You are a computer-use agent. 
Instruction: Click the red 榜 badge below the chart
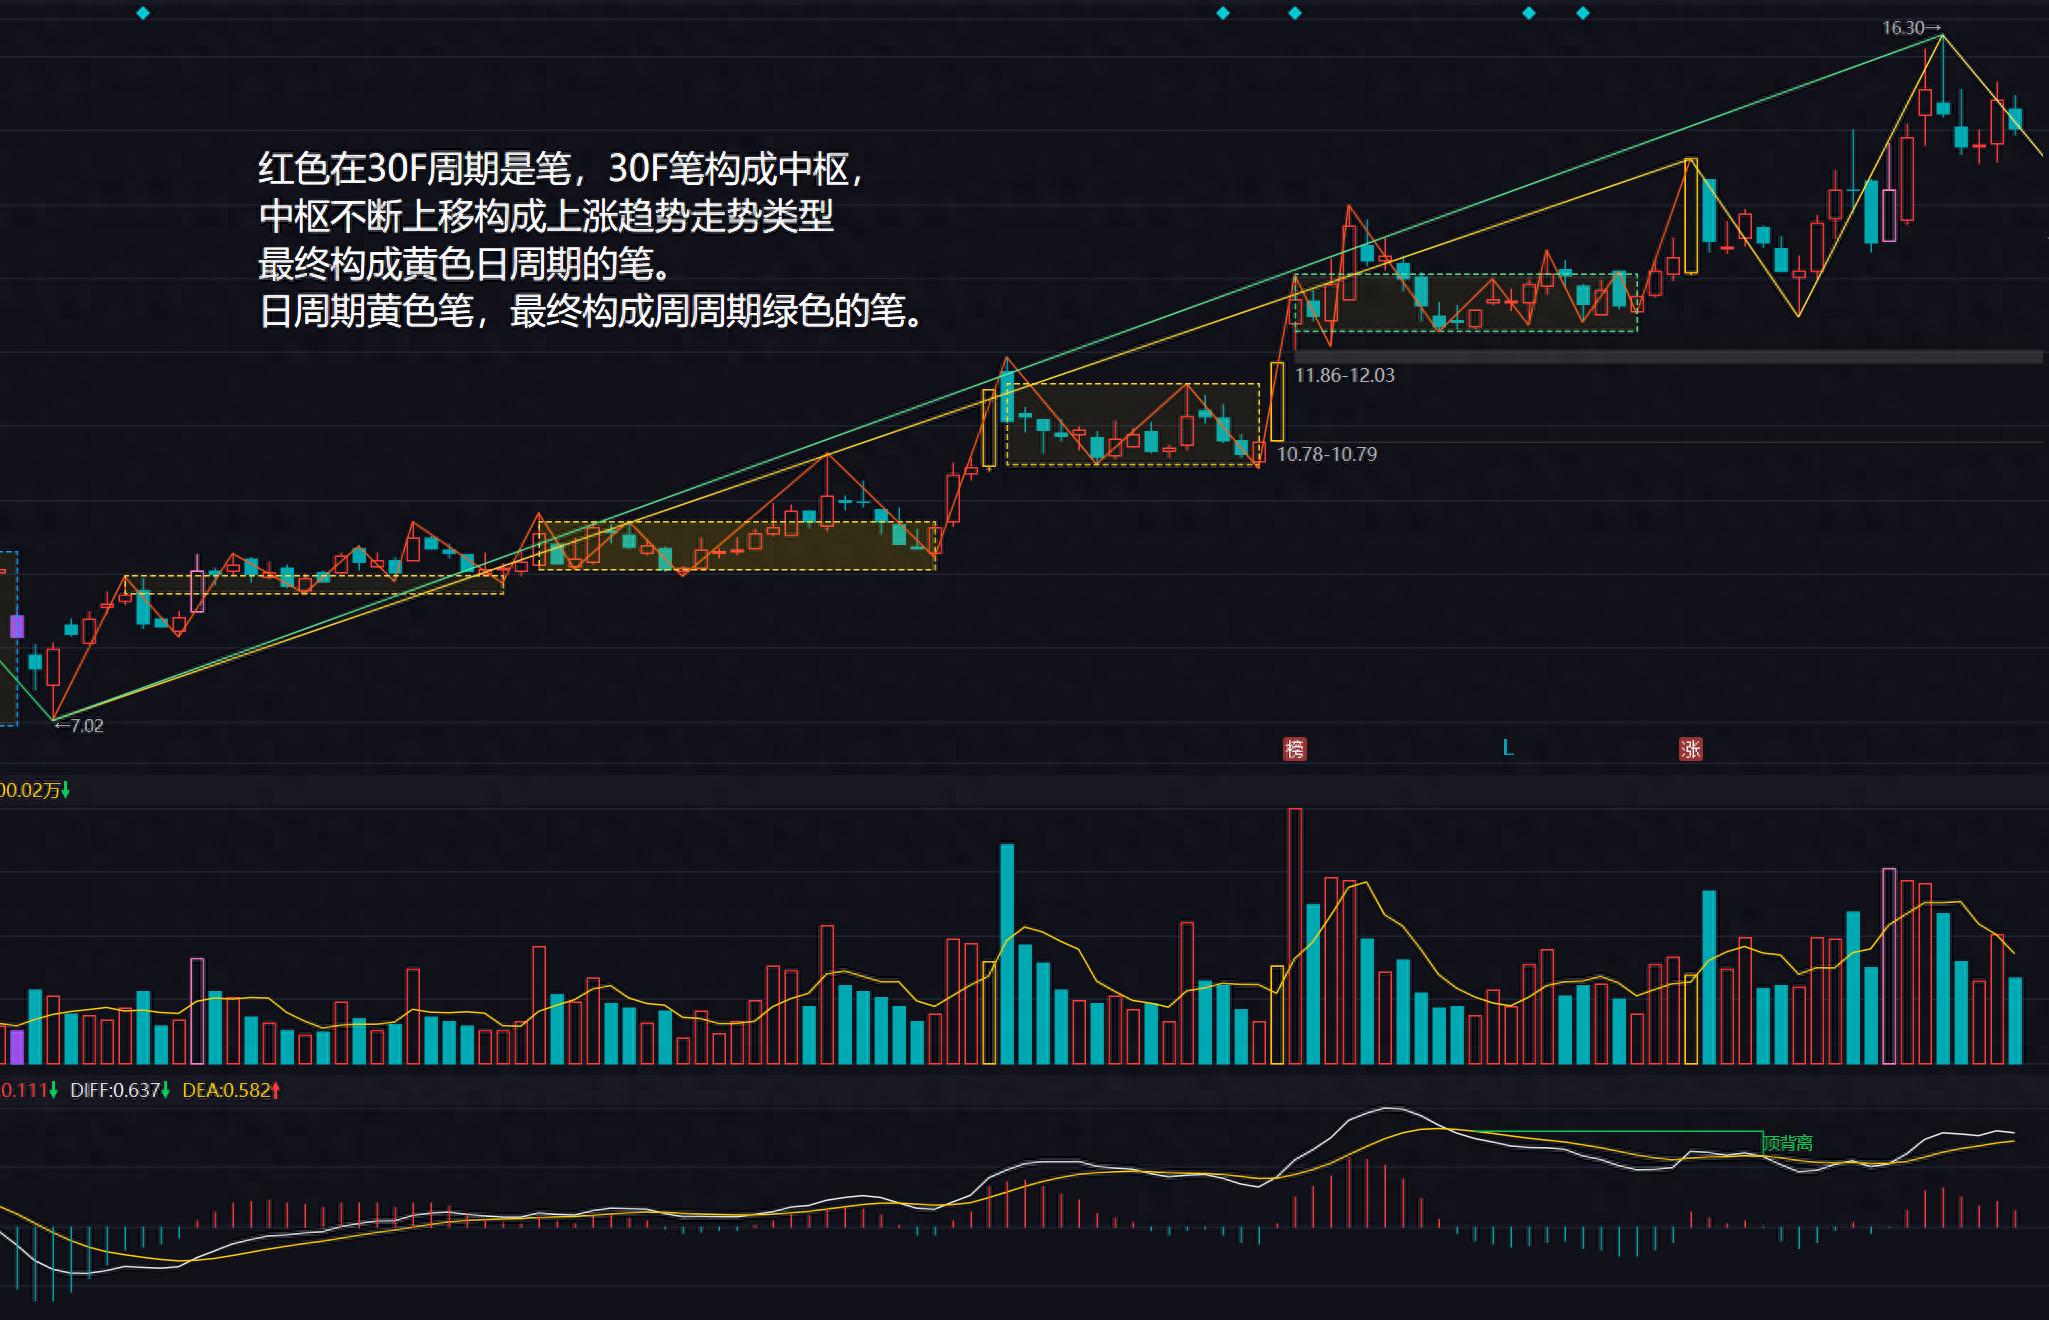pos(1295,748)
